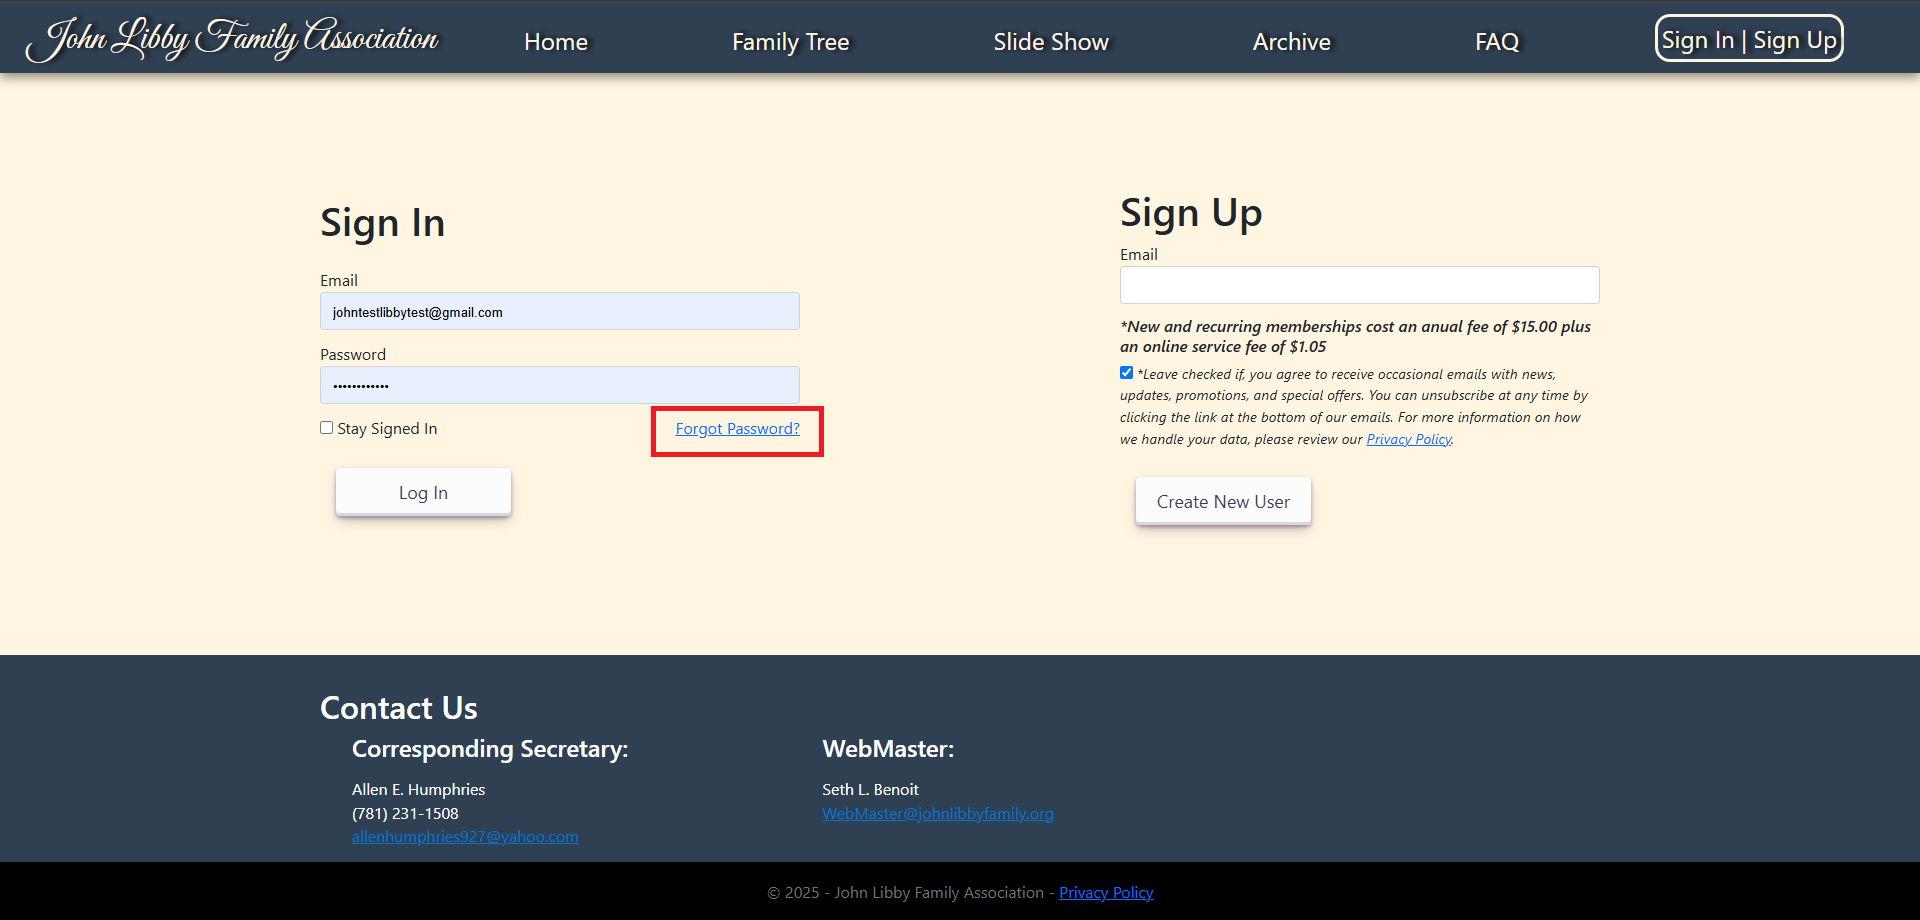Viewport: 1920px width, 920px height.
Task: Click the Contact Us heading
Action: point(399,708)
